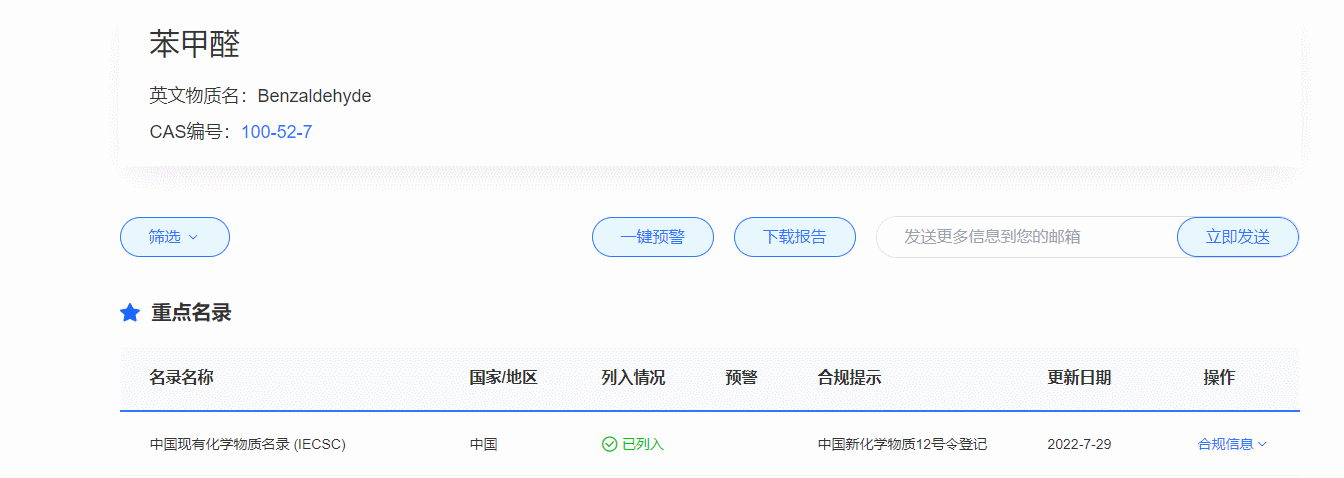Screen dimensions: 1344x478
Task: Select the 预警 column header
Action: [x=741, y=378]
